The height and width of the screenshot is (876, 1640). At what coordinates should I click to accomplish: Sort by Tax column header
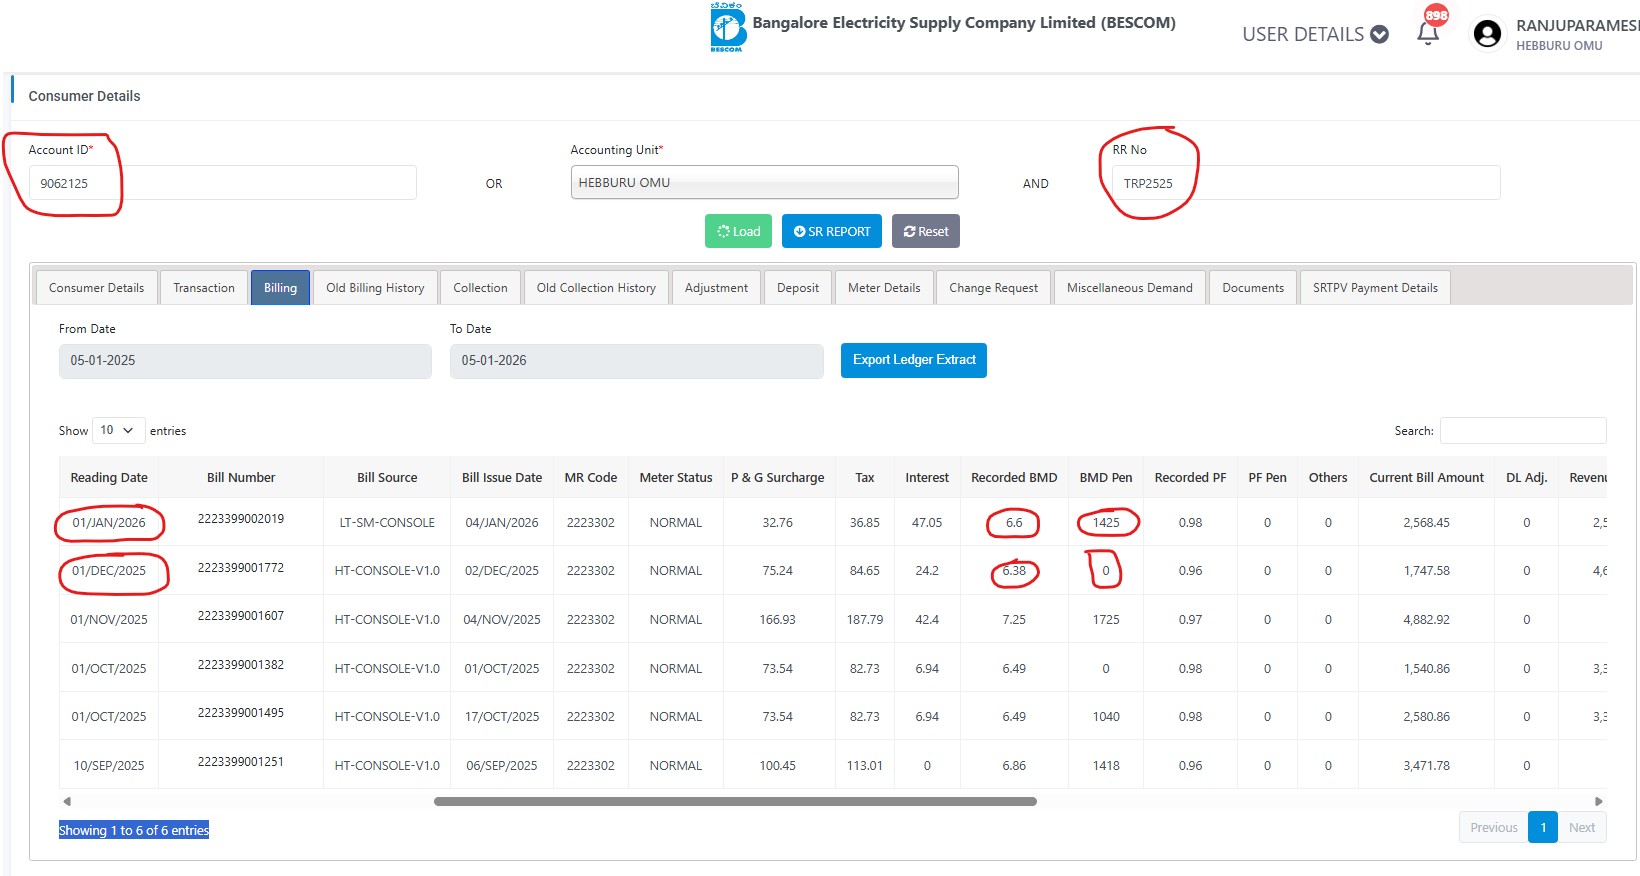[865, 478]
